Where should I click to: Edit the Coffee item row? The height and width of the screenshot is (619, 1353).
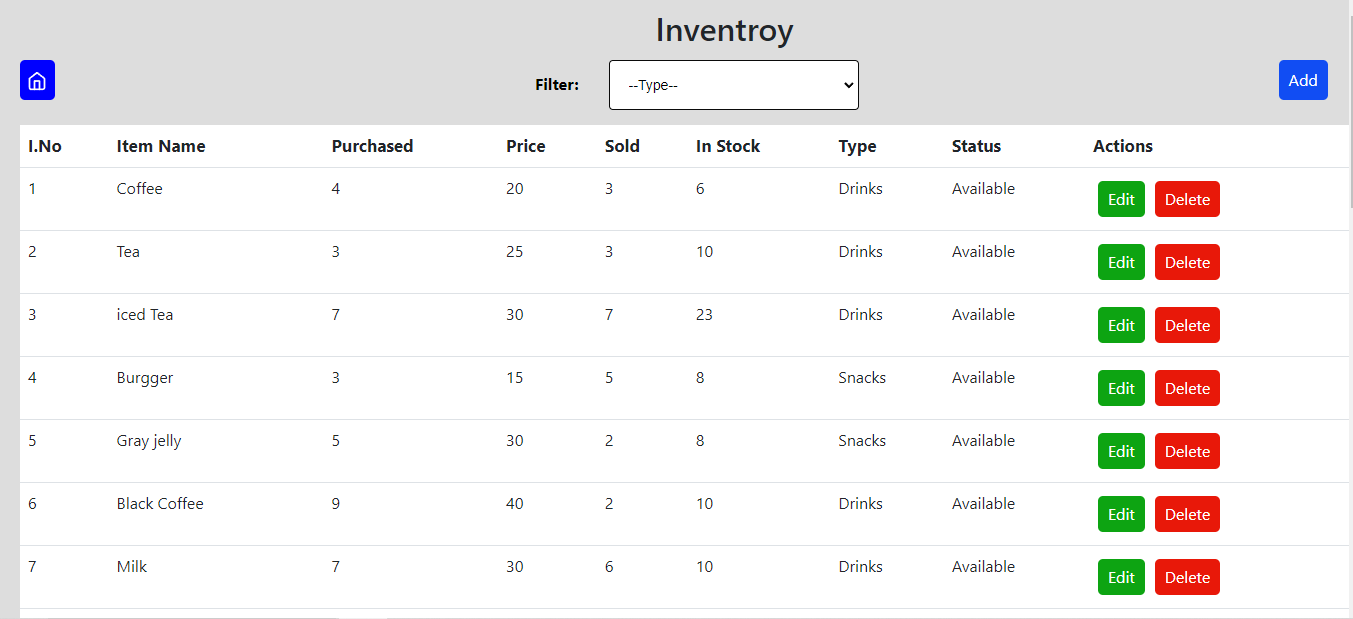1121,199
